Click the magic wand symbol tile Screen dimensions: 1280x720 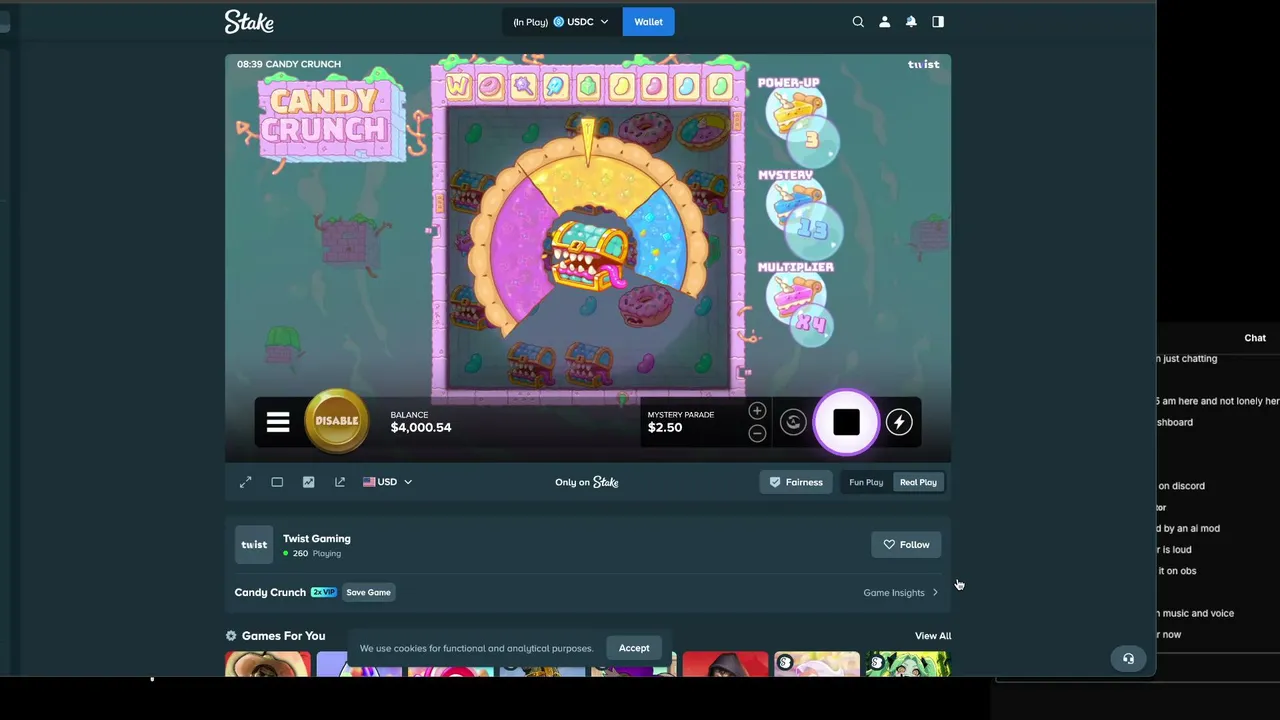click(523, 87)
